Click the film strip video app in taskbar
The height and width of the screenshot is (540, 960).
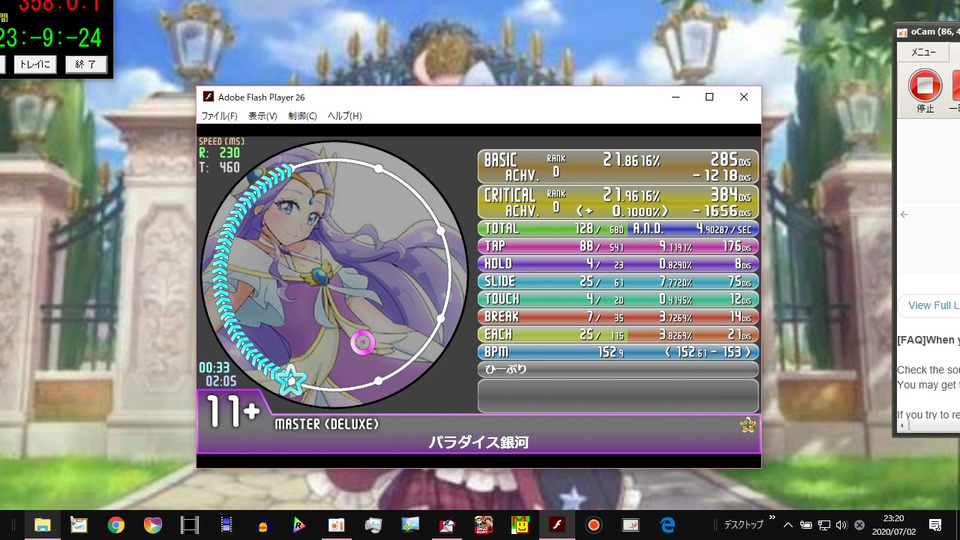pyautogui.click(x=189, y=525)
